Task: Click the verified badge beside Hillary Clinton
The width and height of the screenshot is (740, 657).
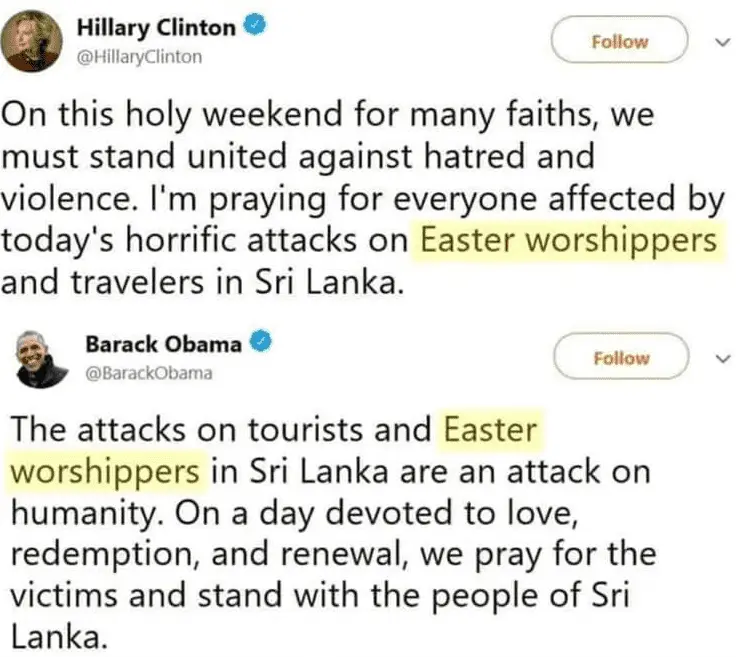Action: point(255,29)
